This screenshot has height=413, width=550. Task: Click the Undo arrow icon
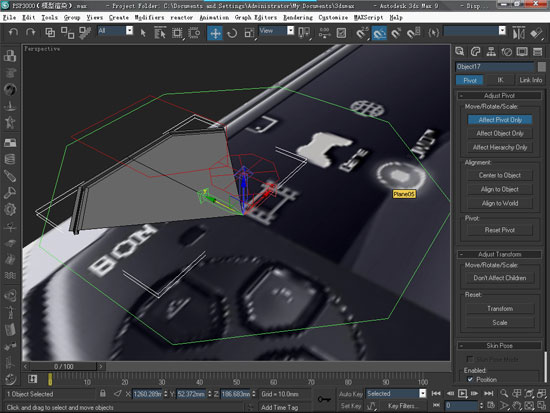coord(13,33)
